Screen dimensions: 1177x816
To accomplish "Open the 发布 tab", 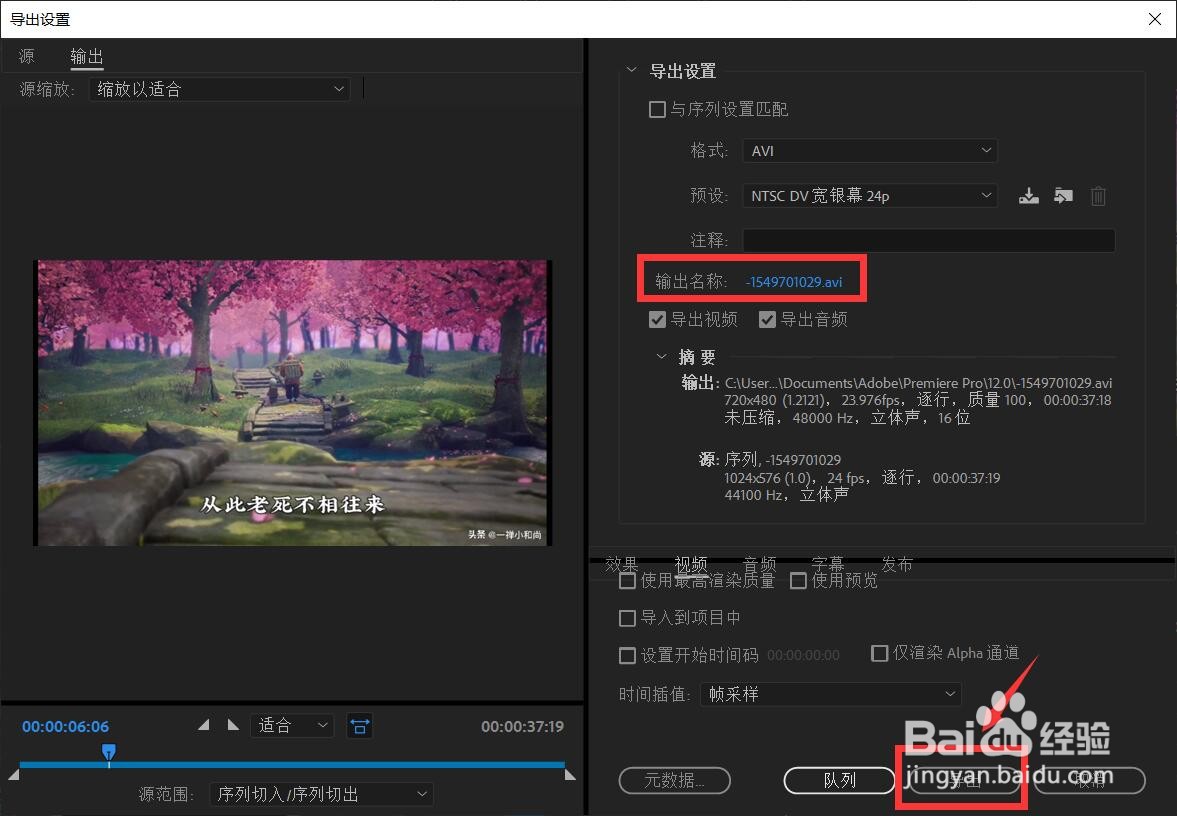I will click(x=897, y=564).
